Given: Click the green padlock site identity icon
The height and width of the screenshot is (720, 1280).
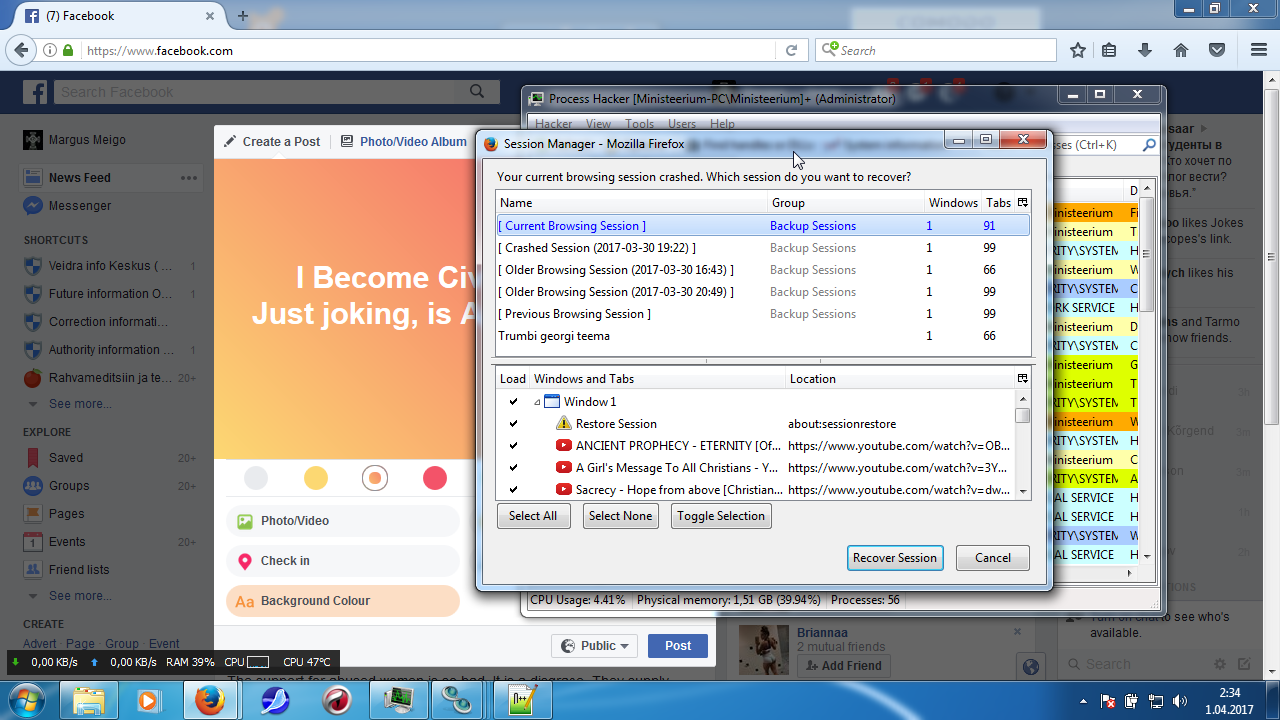Looking at the screenshot, I should click(x=68, y=50).
